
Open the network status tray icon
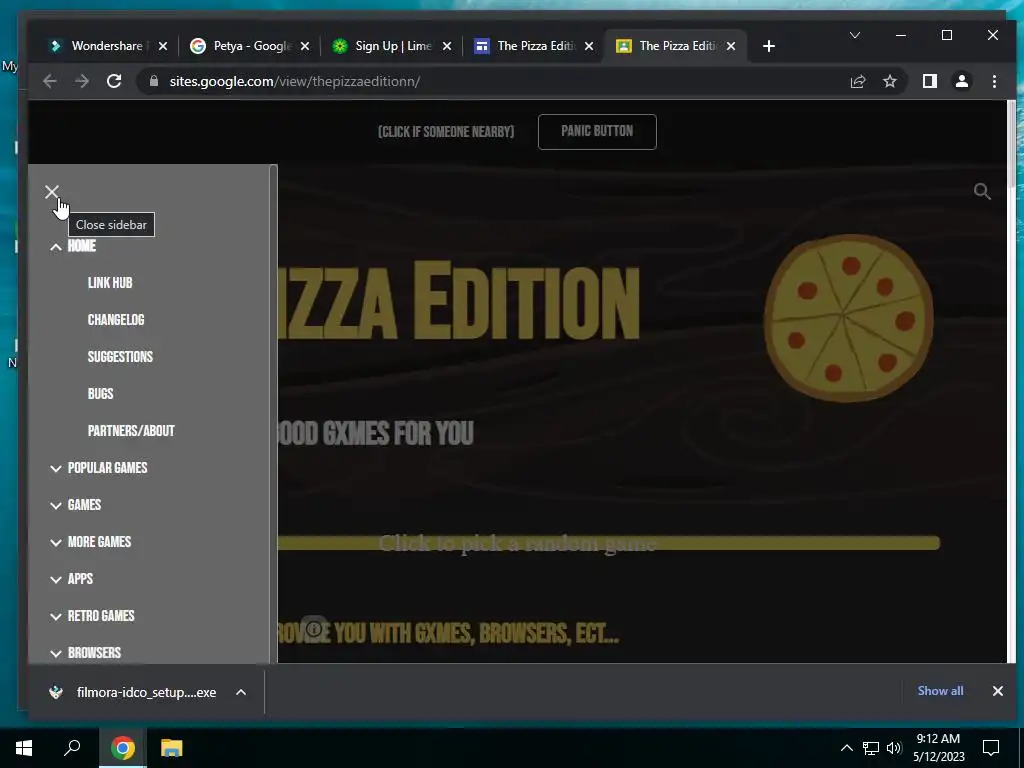[x=871, y=748]
